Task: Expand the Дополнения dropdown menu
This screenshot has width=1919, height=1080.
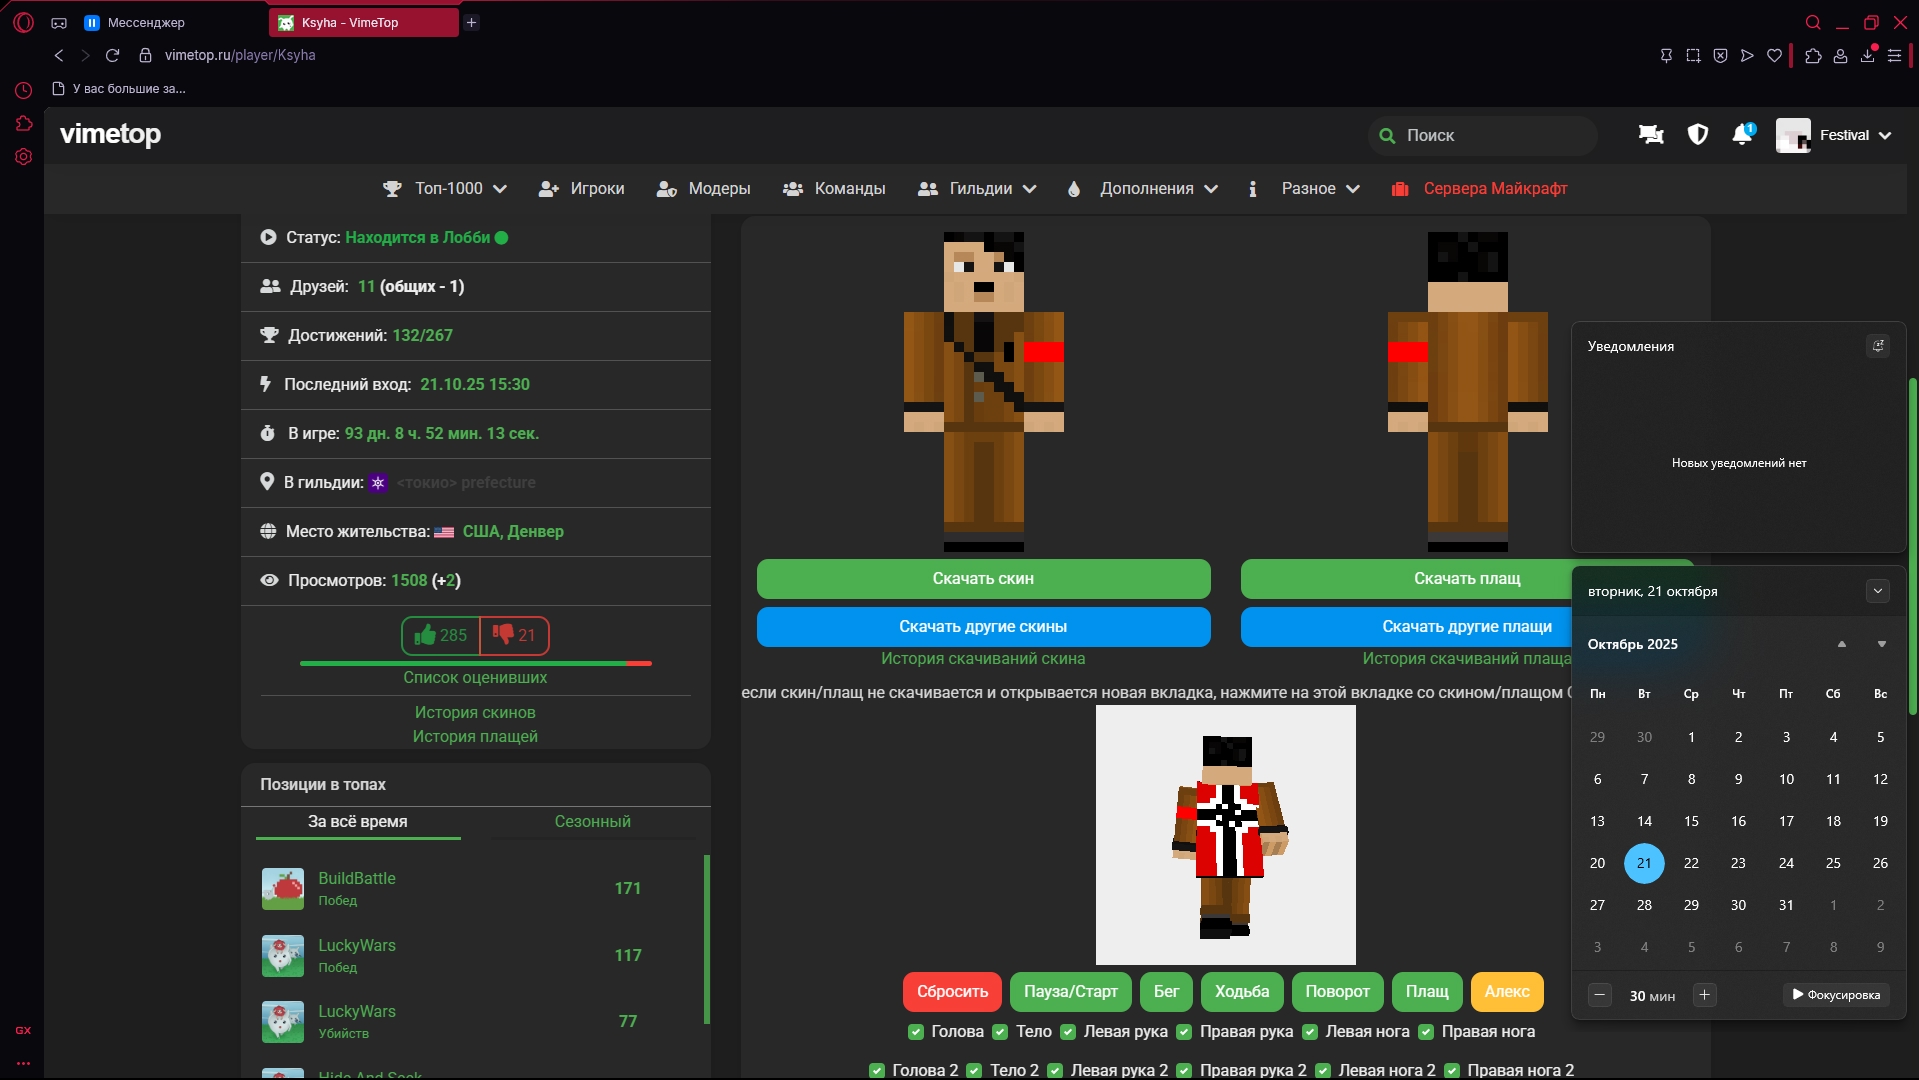Action: [x=1143, y=189]
